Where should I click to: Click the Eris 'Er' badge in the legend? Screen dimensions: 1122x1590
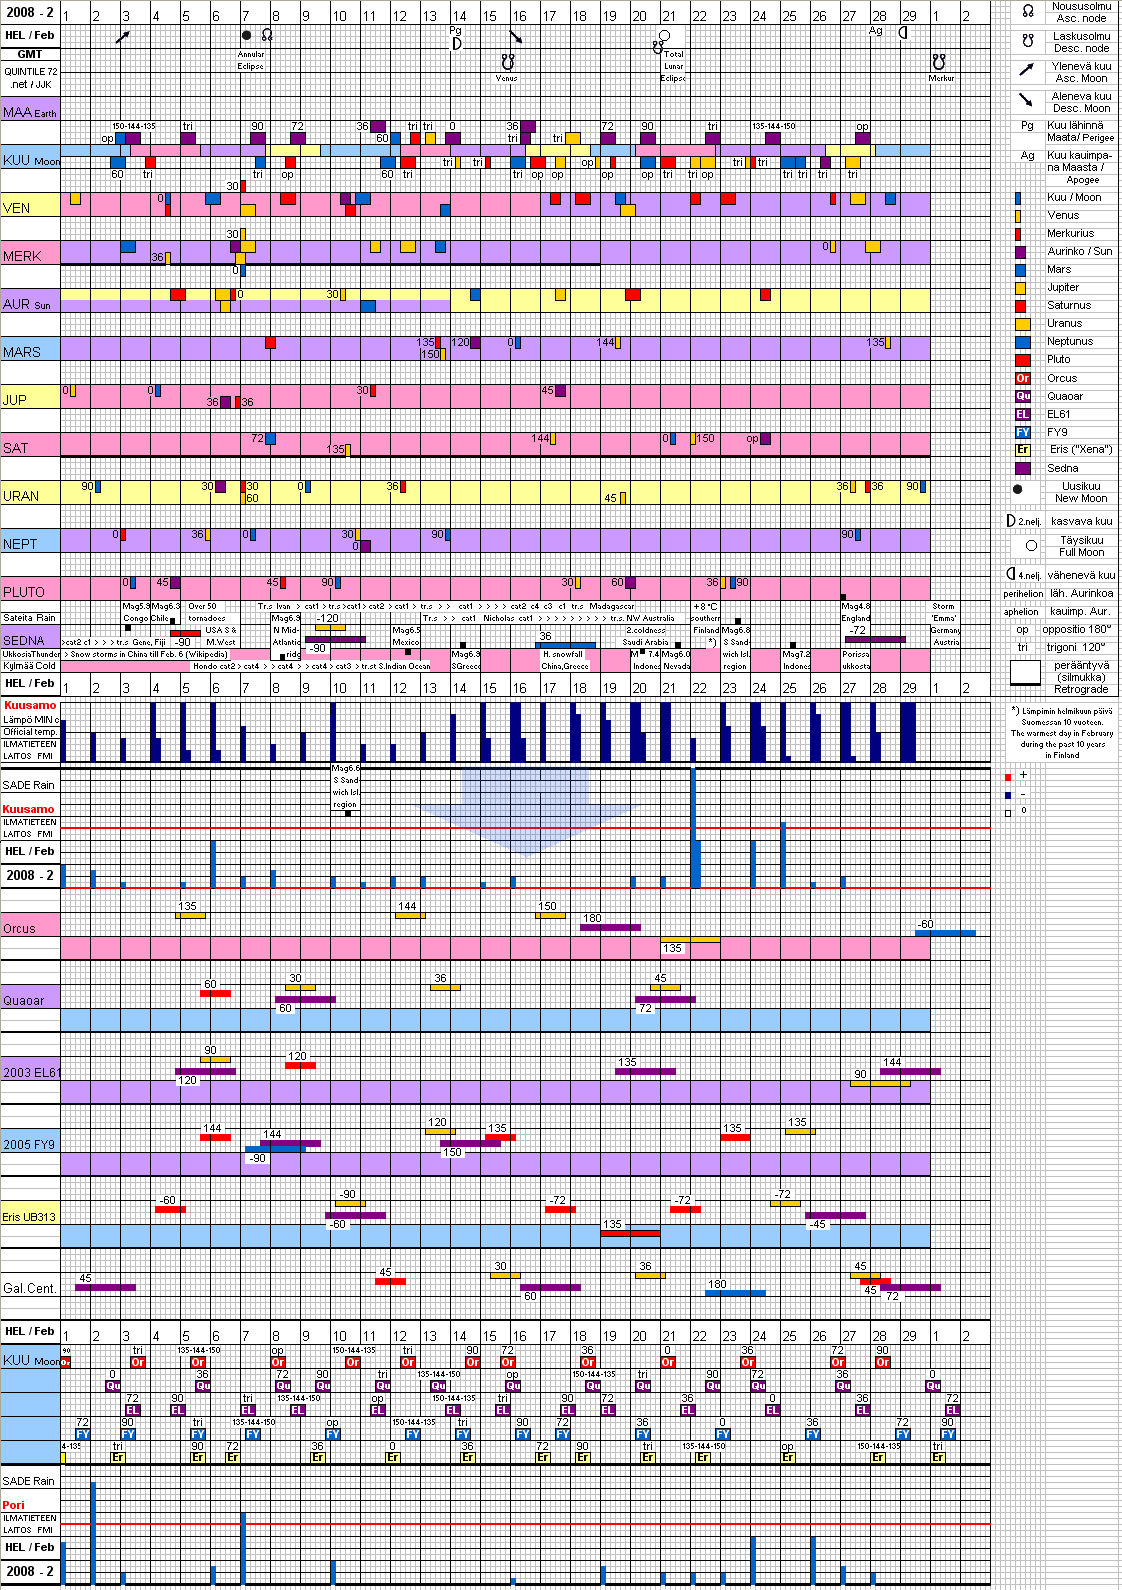(1022, 450)
